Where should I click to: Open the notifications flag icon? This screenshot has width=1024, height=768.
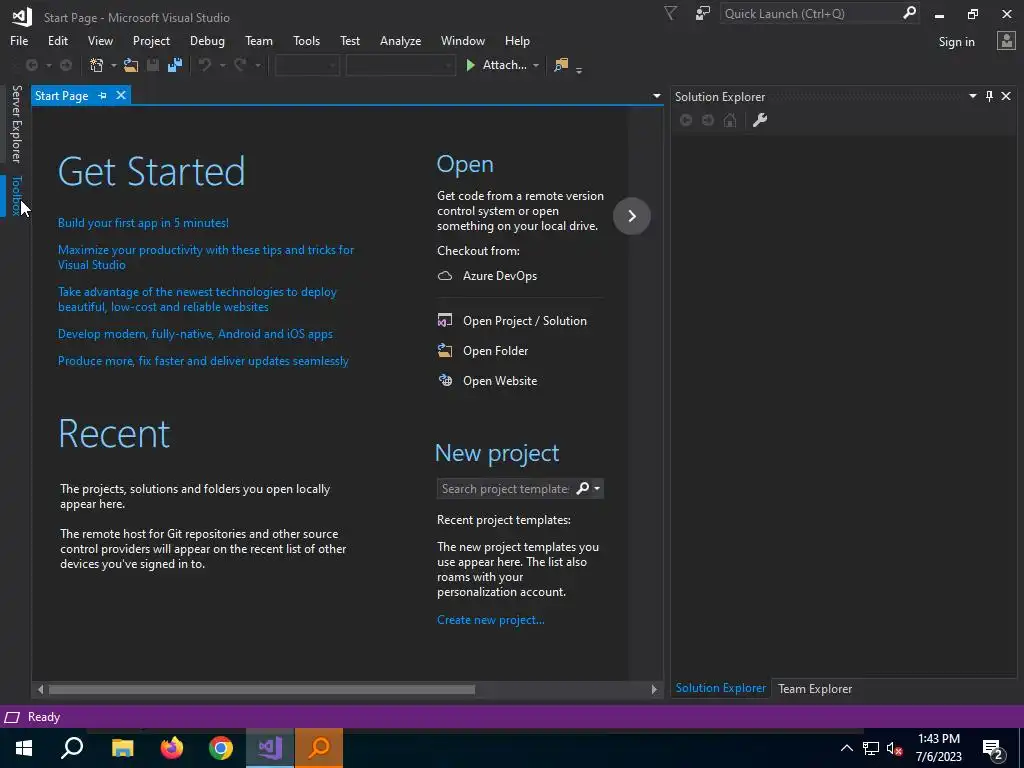coord(671,14)
